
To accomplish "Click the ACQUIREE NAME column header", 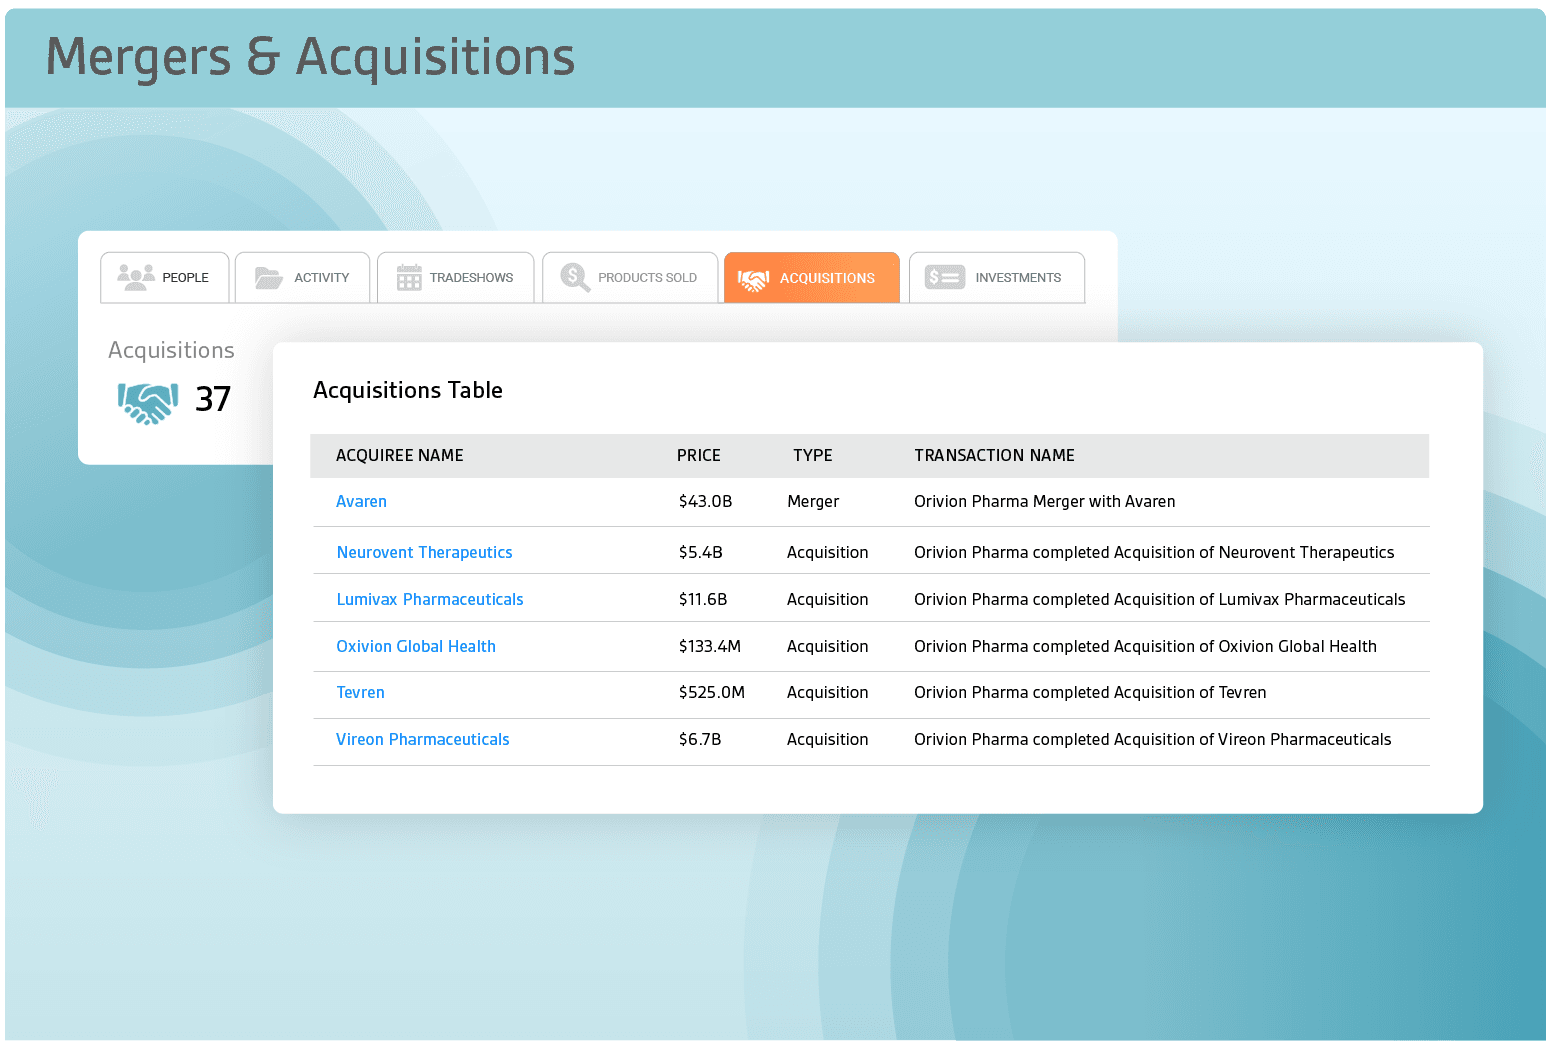I will click(400, 456).
